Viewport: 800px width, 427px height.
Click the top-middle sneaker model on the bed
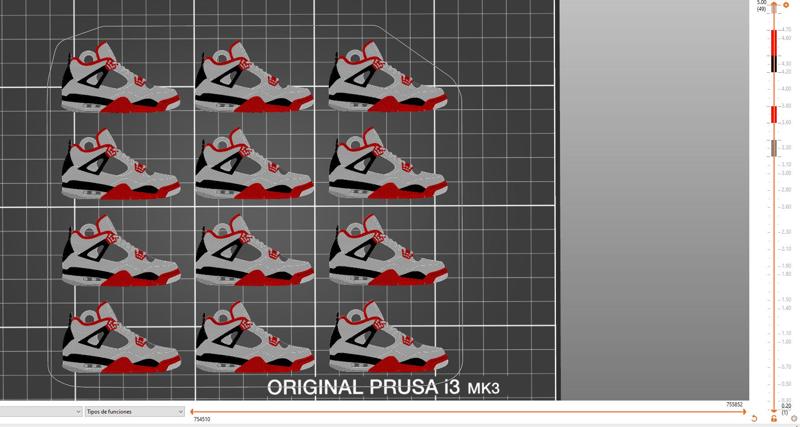tap(254, 77)
